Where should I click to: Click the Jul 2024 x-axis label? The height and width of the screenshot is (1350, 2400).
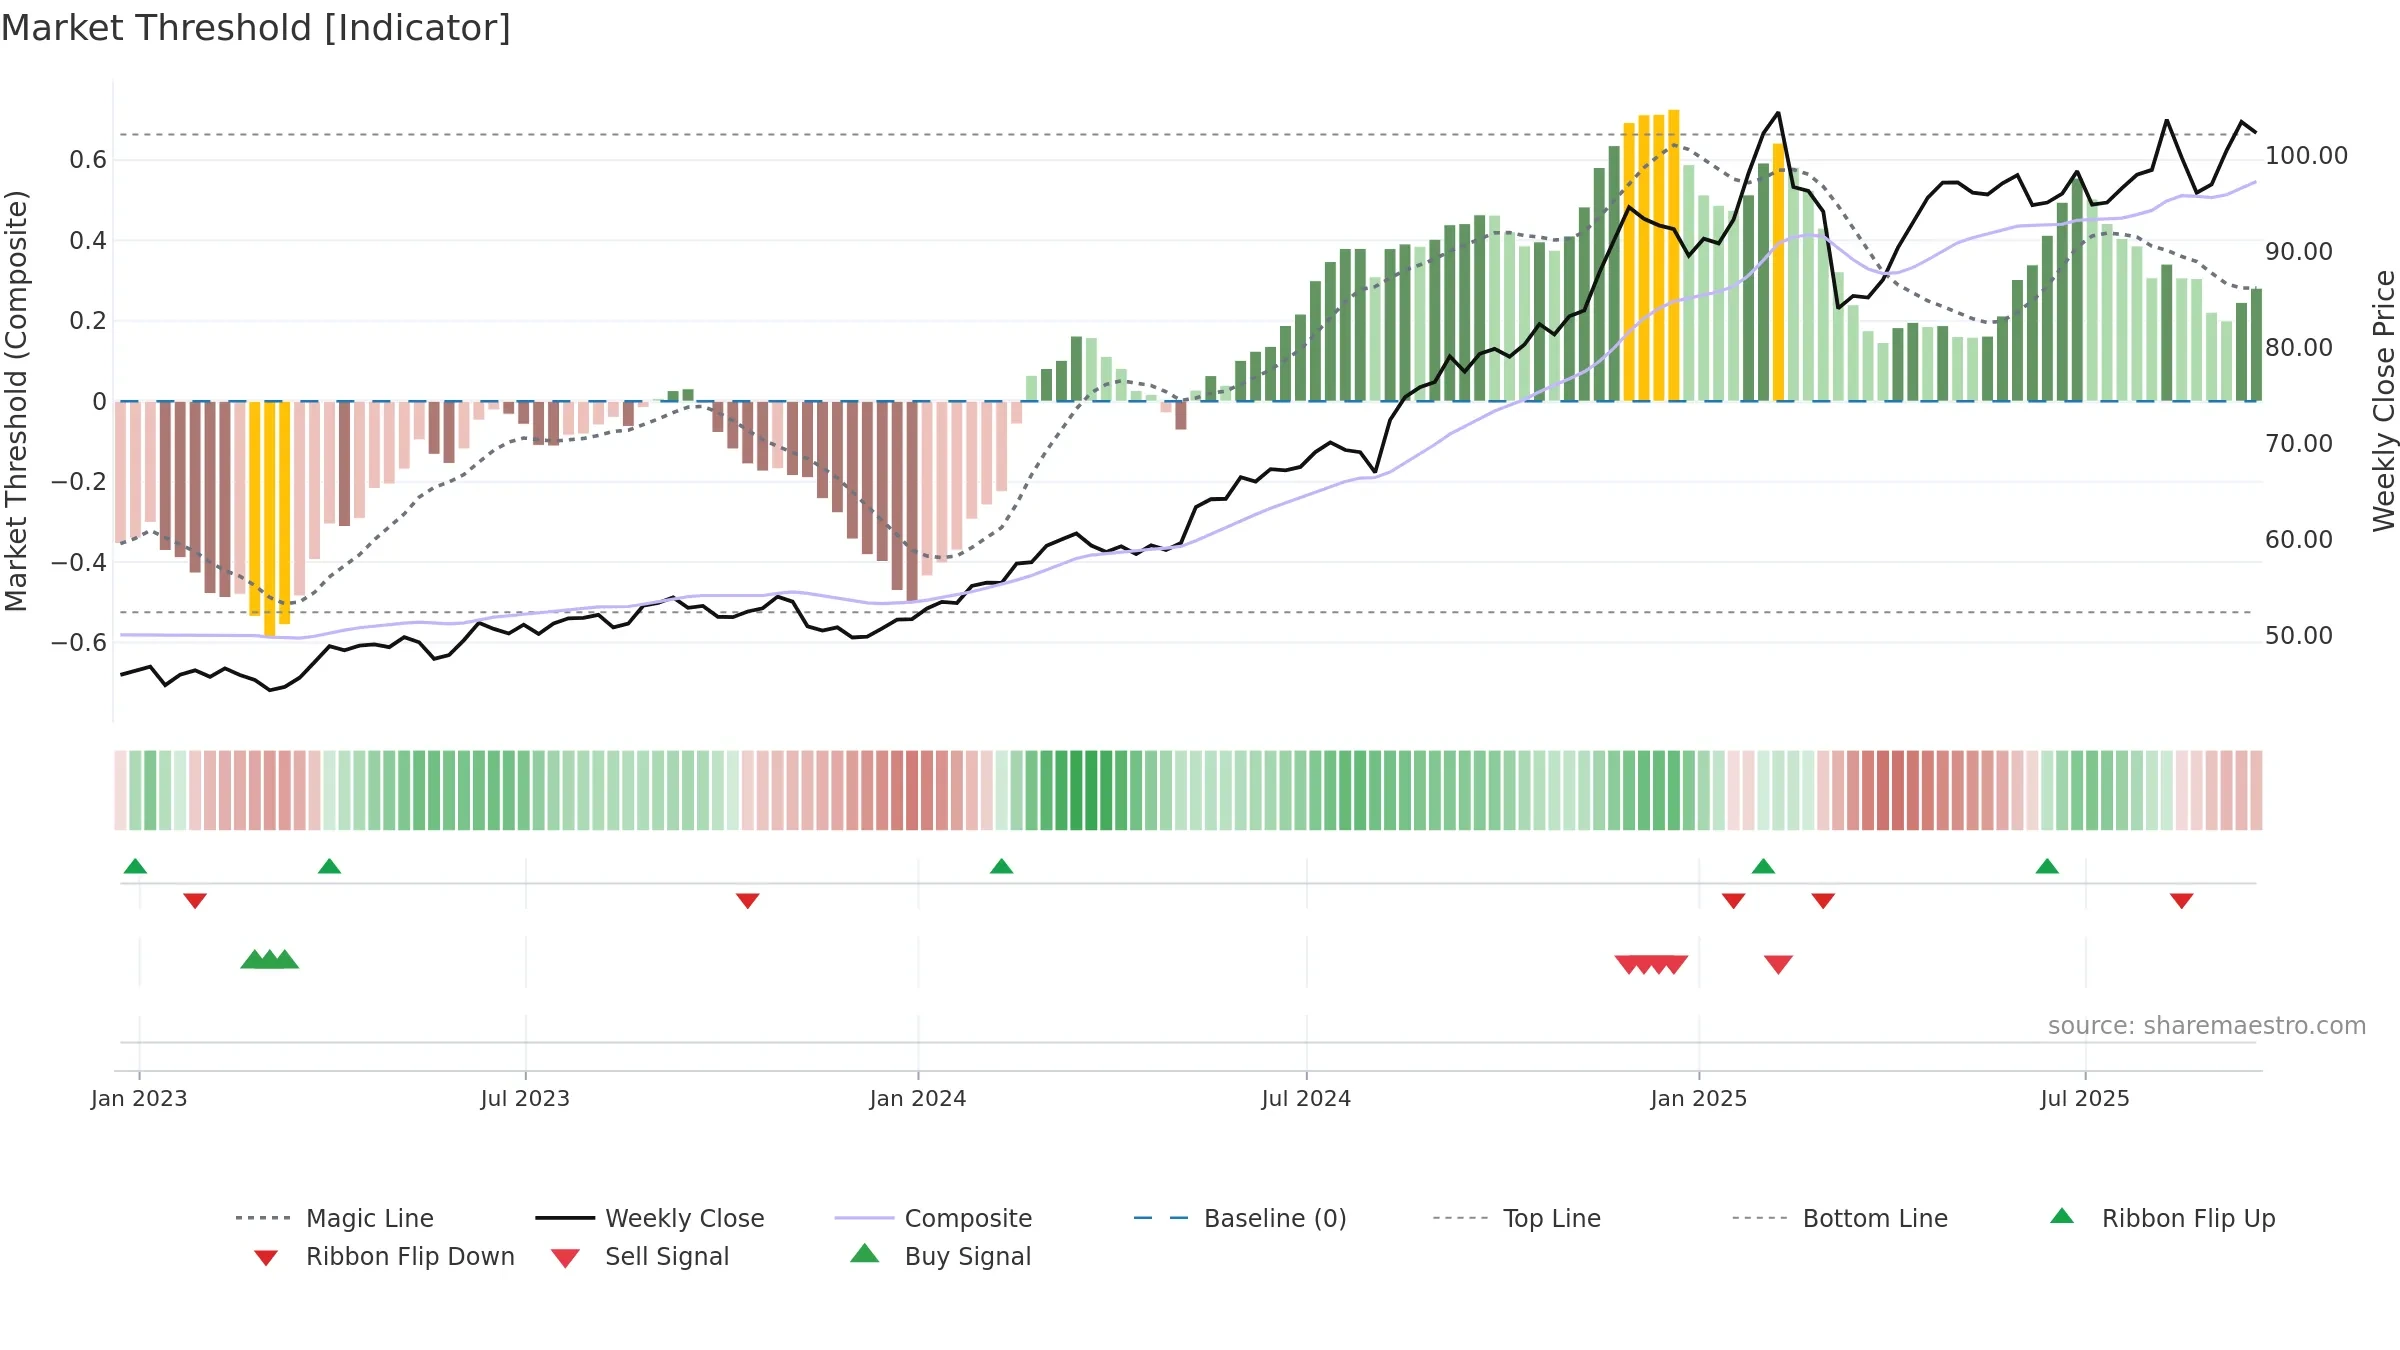pos(1306,1098)
